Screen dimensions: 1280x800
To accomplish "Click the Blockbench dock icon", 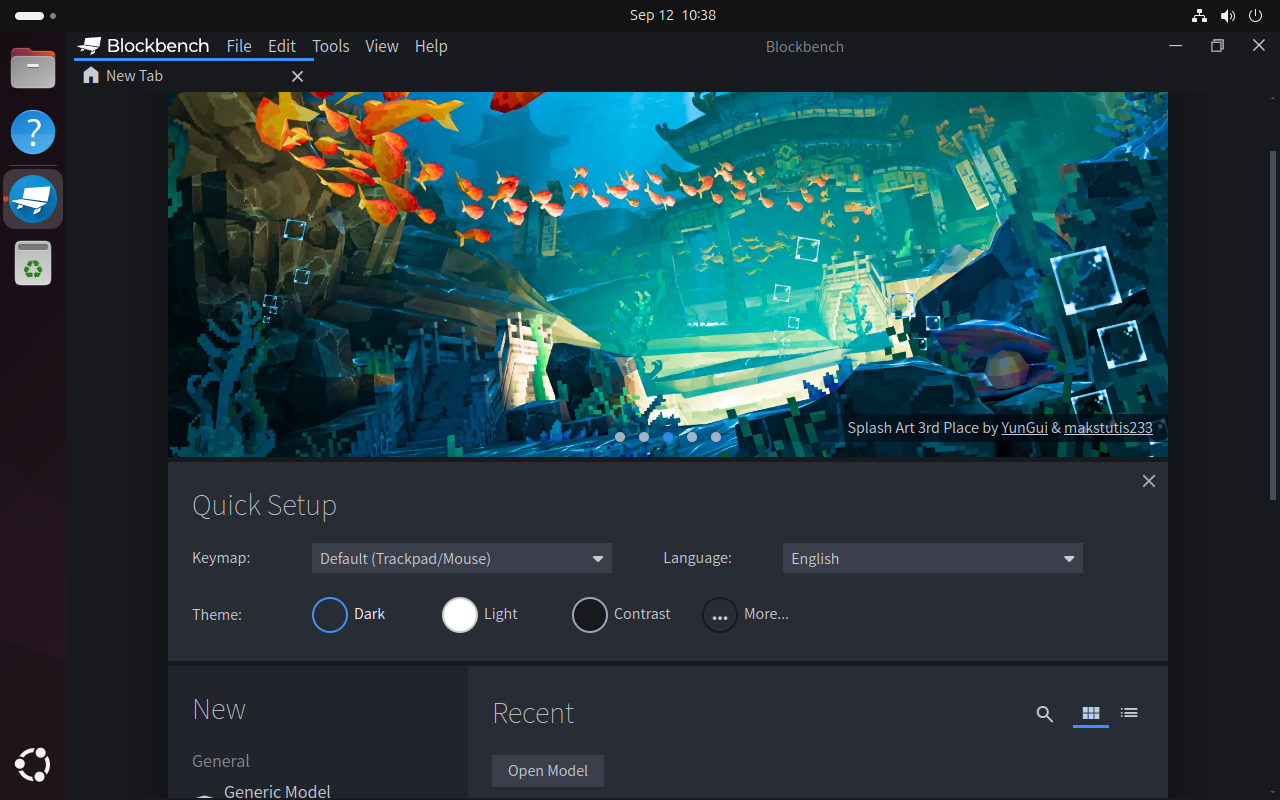I will coord(33,198).
